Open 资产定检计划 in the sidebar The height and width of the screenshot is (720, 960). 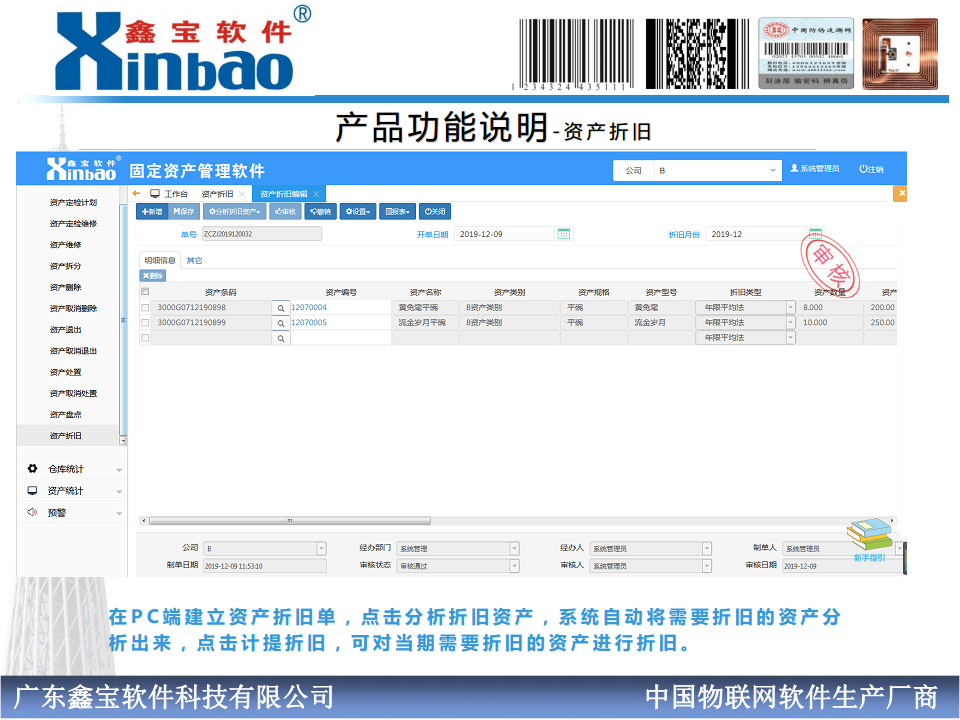coord(73,202)
